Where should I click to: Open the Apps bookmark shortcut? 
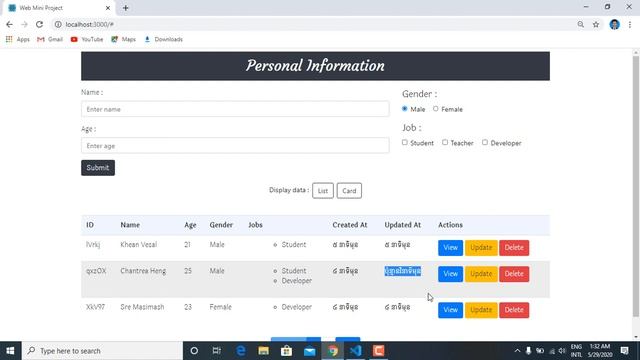[x=18, y=39]
